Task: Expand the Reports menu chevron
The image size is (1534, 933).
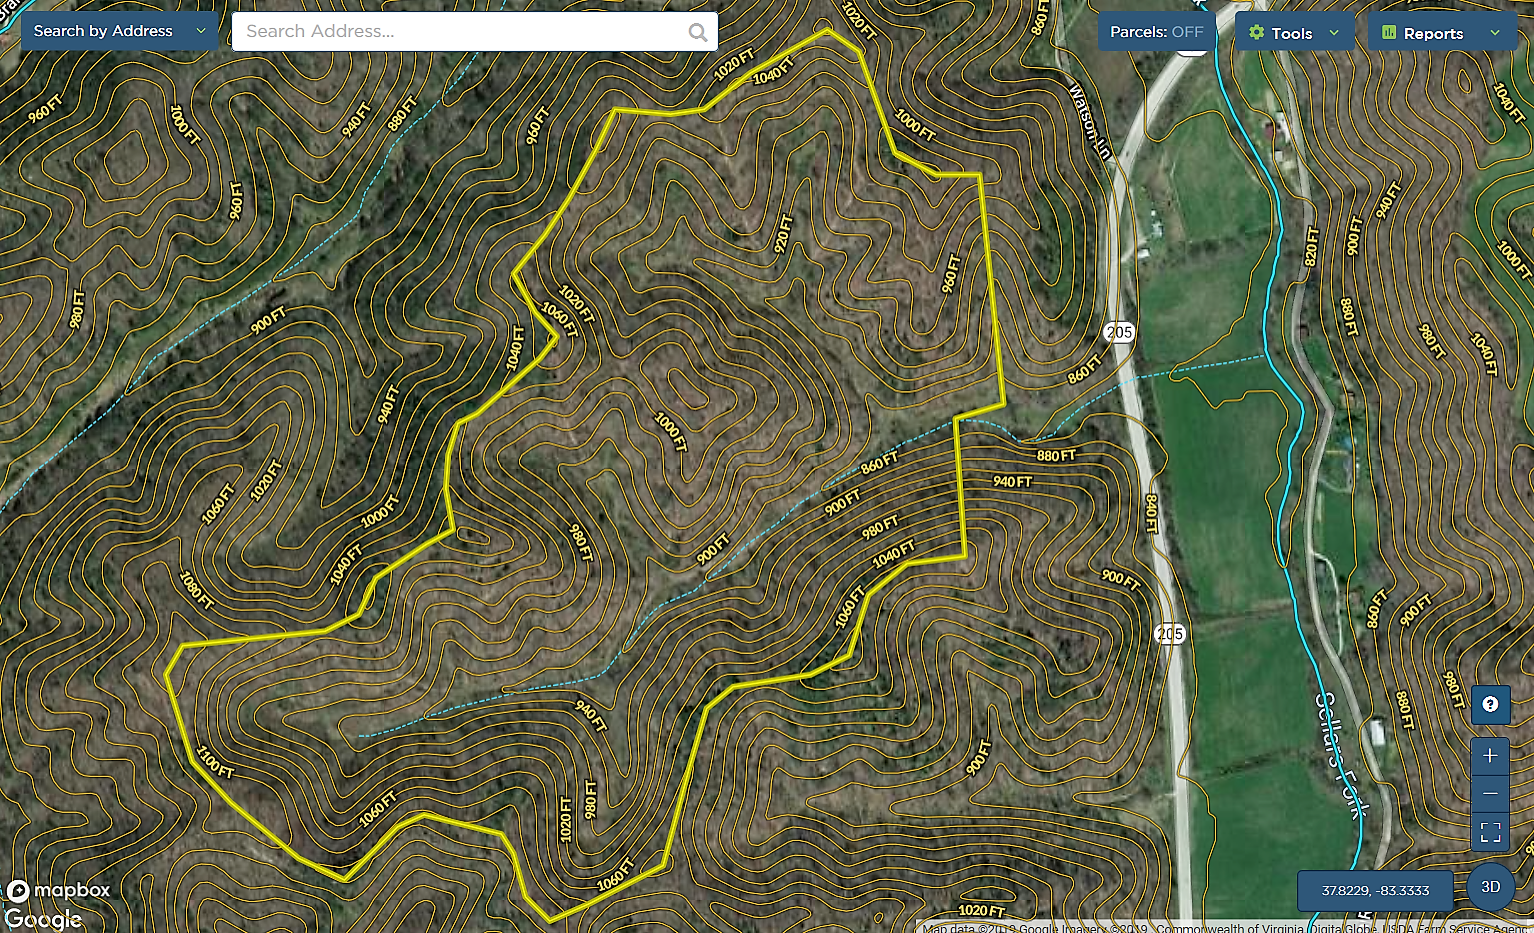Action: pos(1495,33)
